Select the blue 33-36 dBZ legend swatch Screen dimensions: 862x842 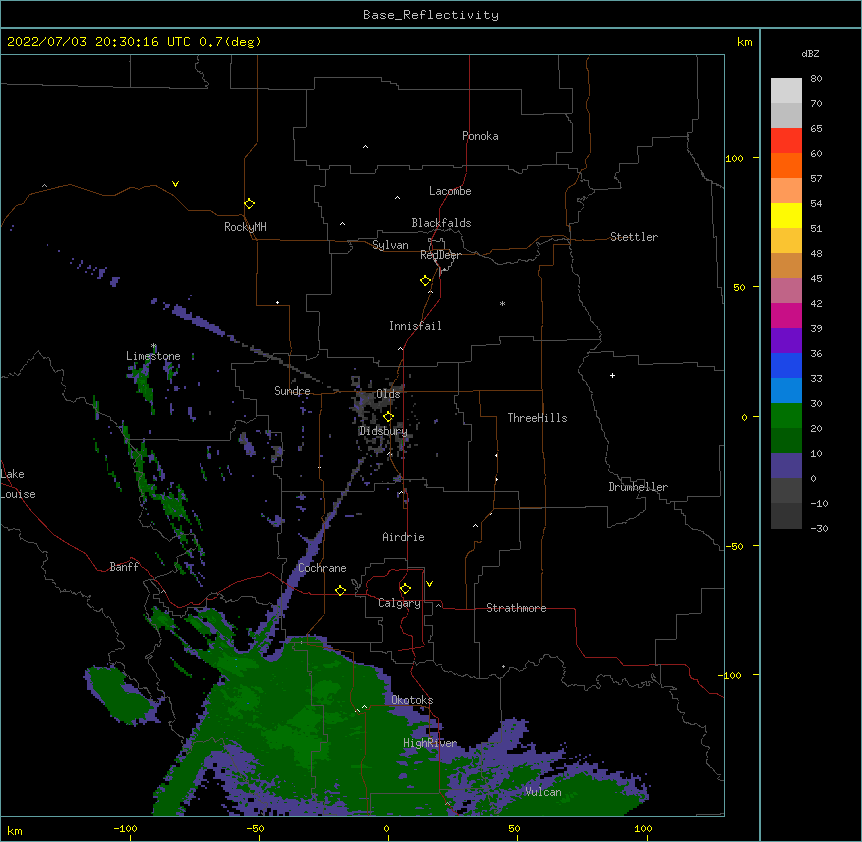786,365
